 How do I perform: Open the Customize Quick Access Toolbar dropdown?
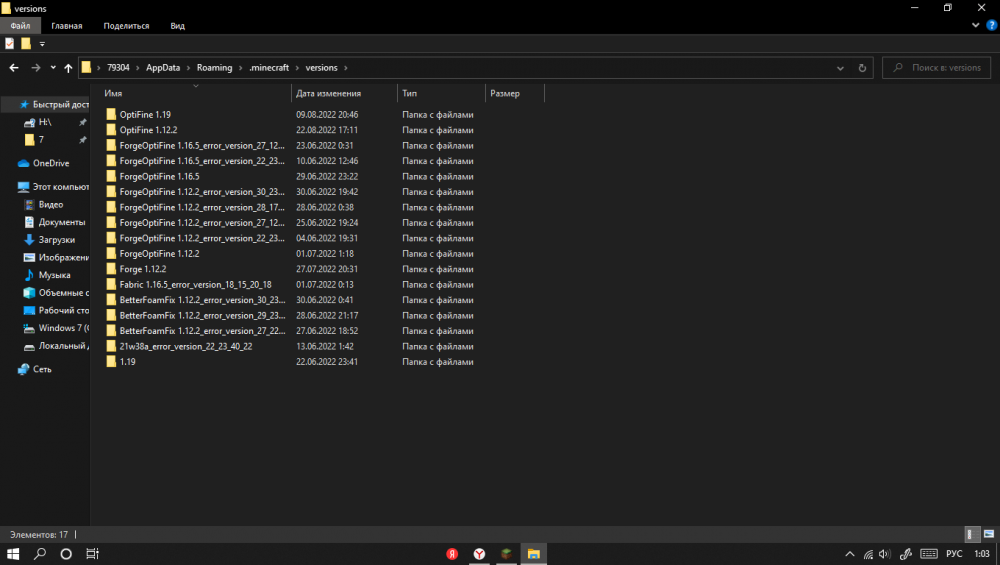point(42,44)
